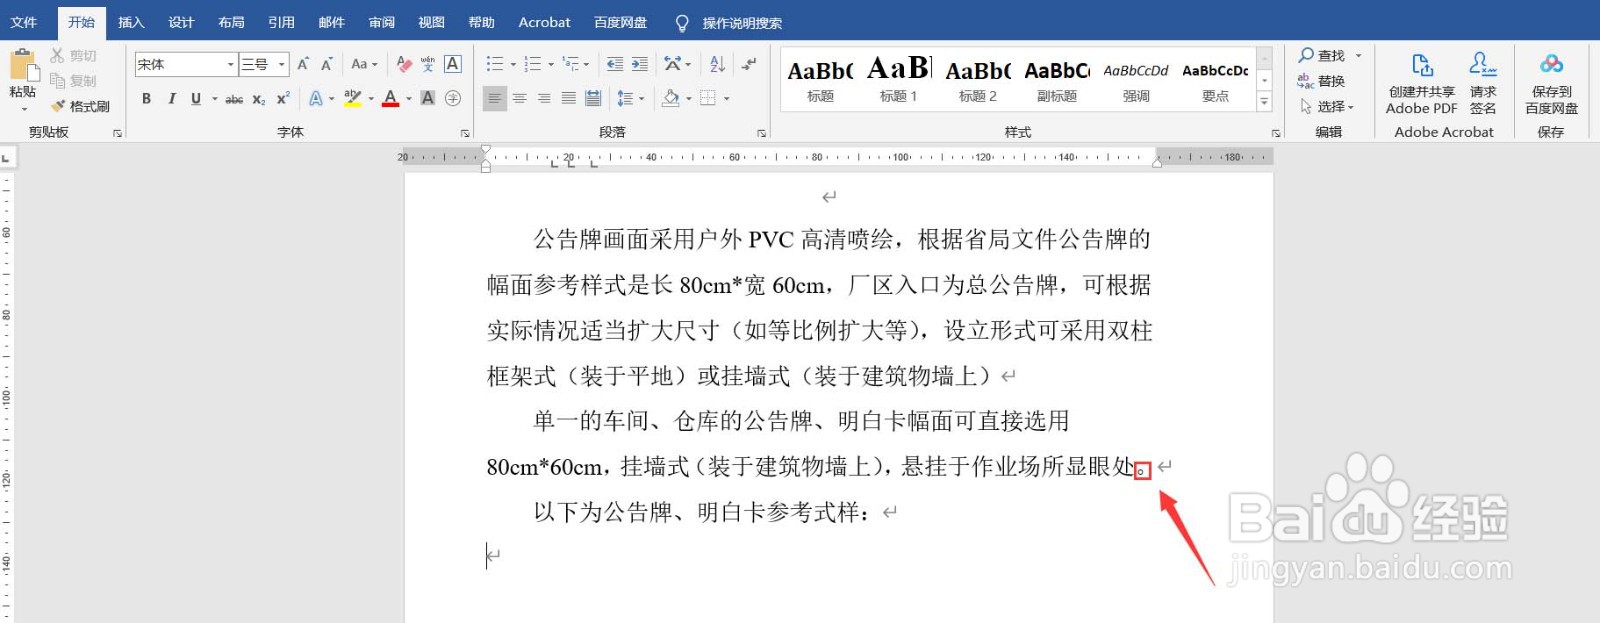Click the distributed alignment icon
Screen dimensions: 1600x623
click(593, 98)
